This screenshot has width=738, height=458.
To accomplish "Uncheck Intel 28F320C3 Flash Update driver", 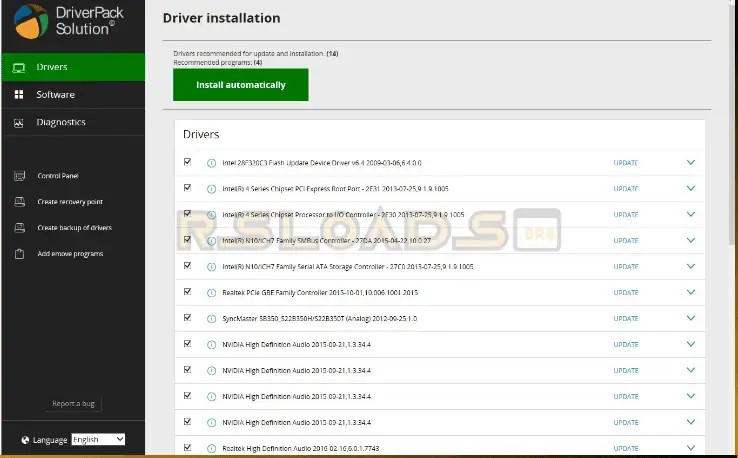I will click(x=187, y=161).
